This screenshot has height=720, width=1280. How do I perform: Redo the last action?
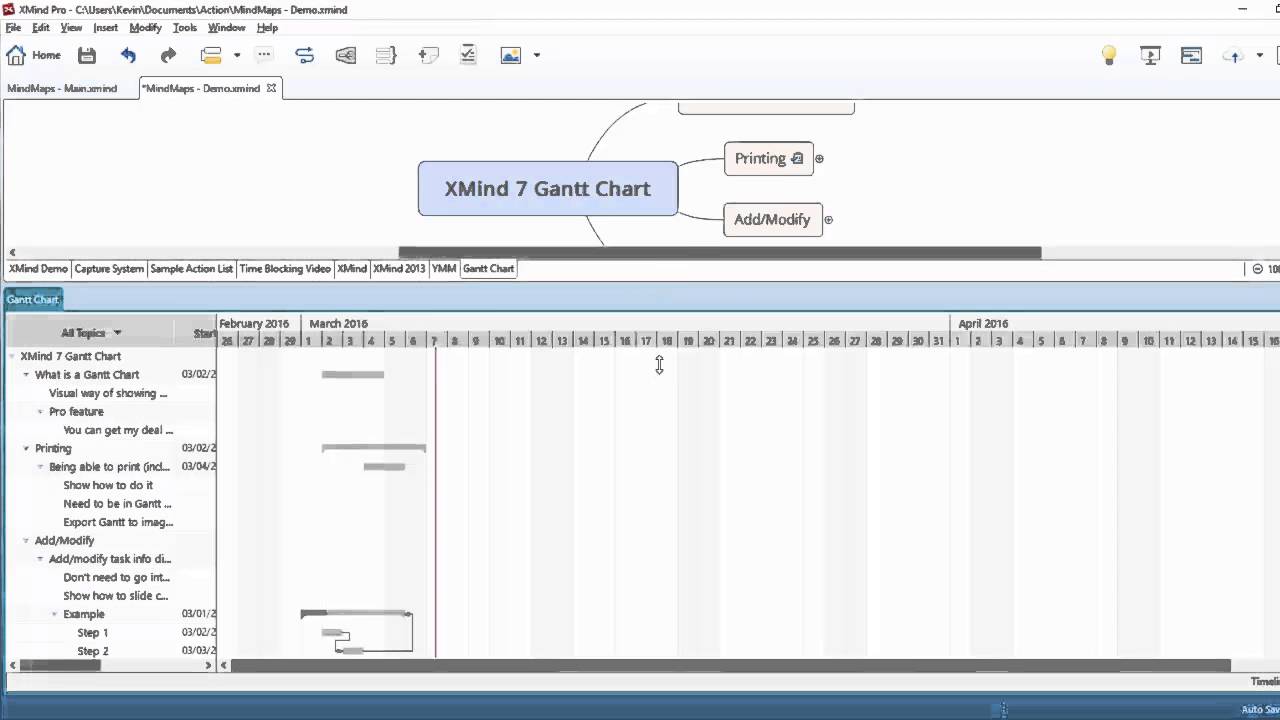point(168,55)
